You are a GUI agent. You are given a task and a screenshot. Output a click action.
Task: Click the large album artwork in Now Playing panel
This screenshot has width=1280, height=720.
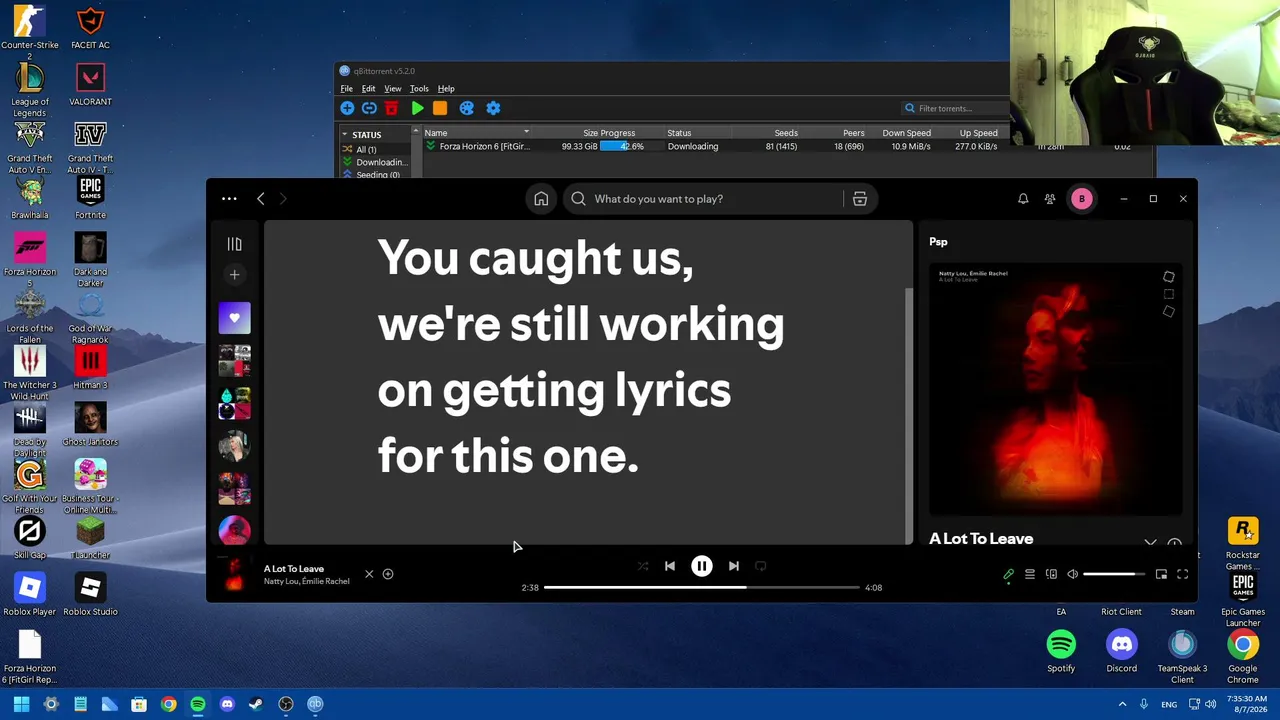[x=1055, y=390]
